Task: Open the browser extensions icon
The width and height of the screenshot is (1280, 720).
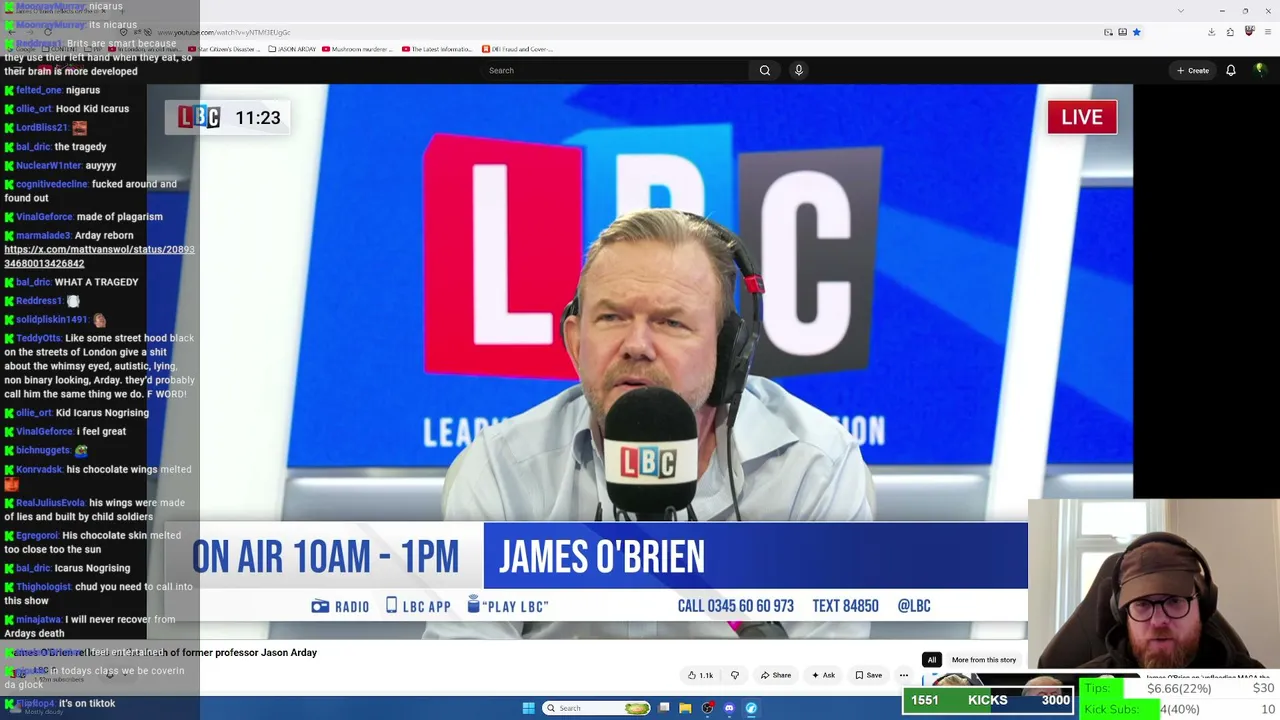Action: coord(1230,32)
